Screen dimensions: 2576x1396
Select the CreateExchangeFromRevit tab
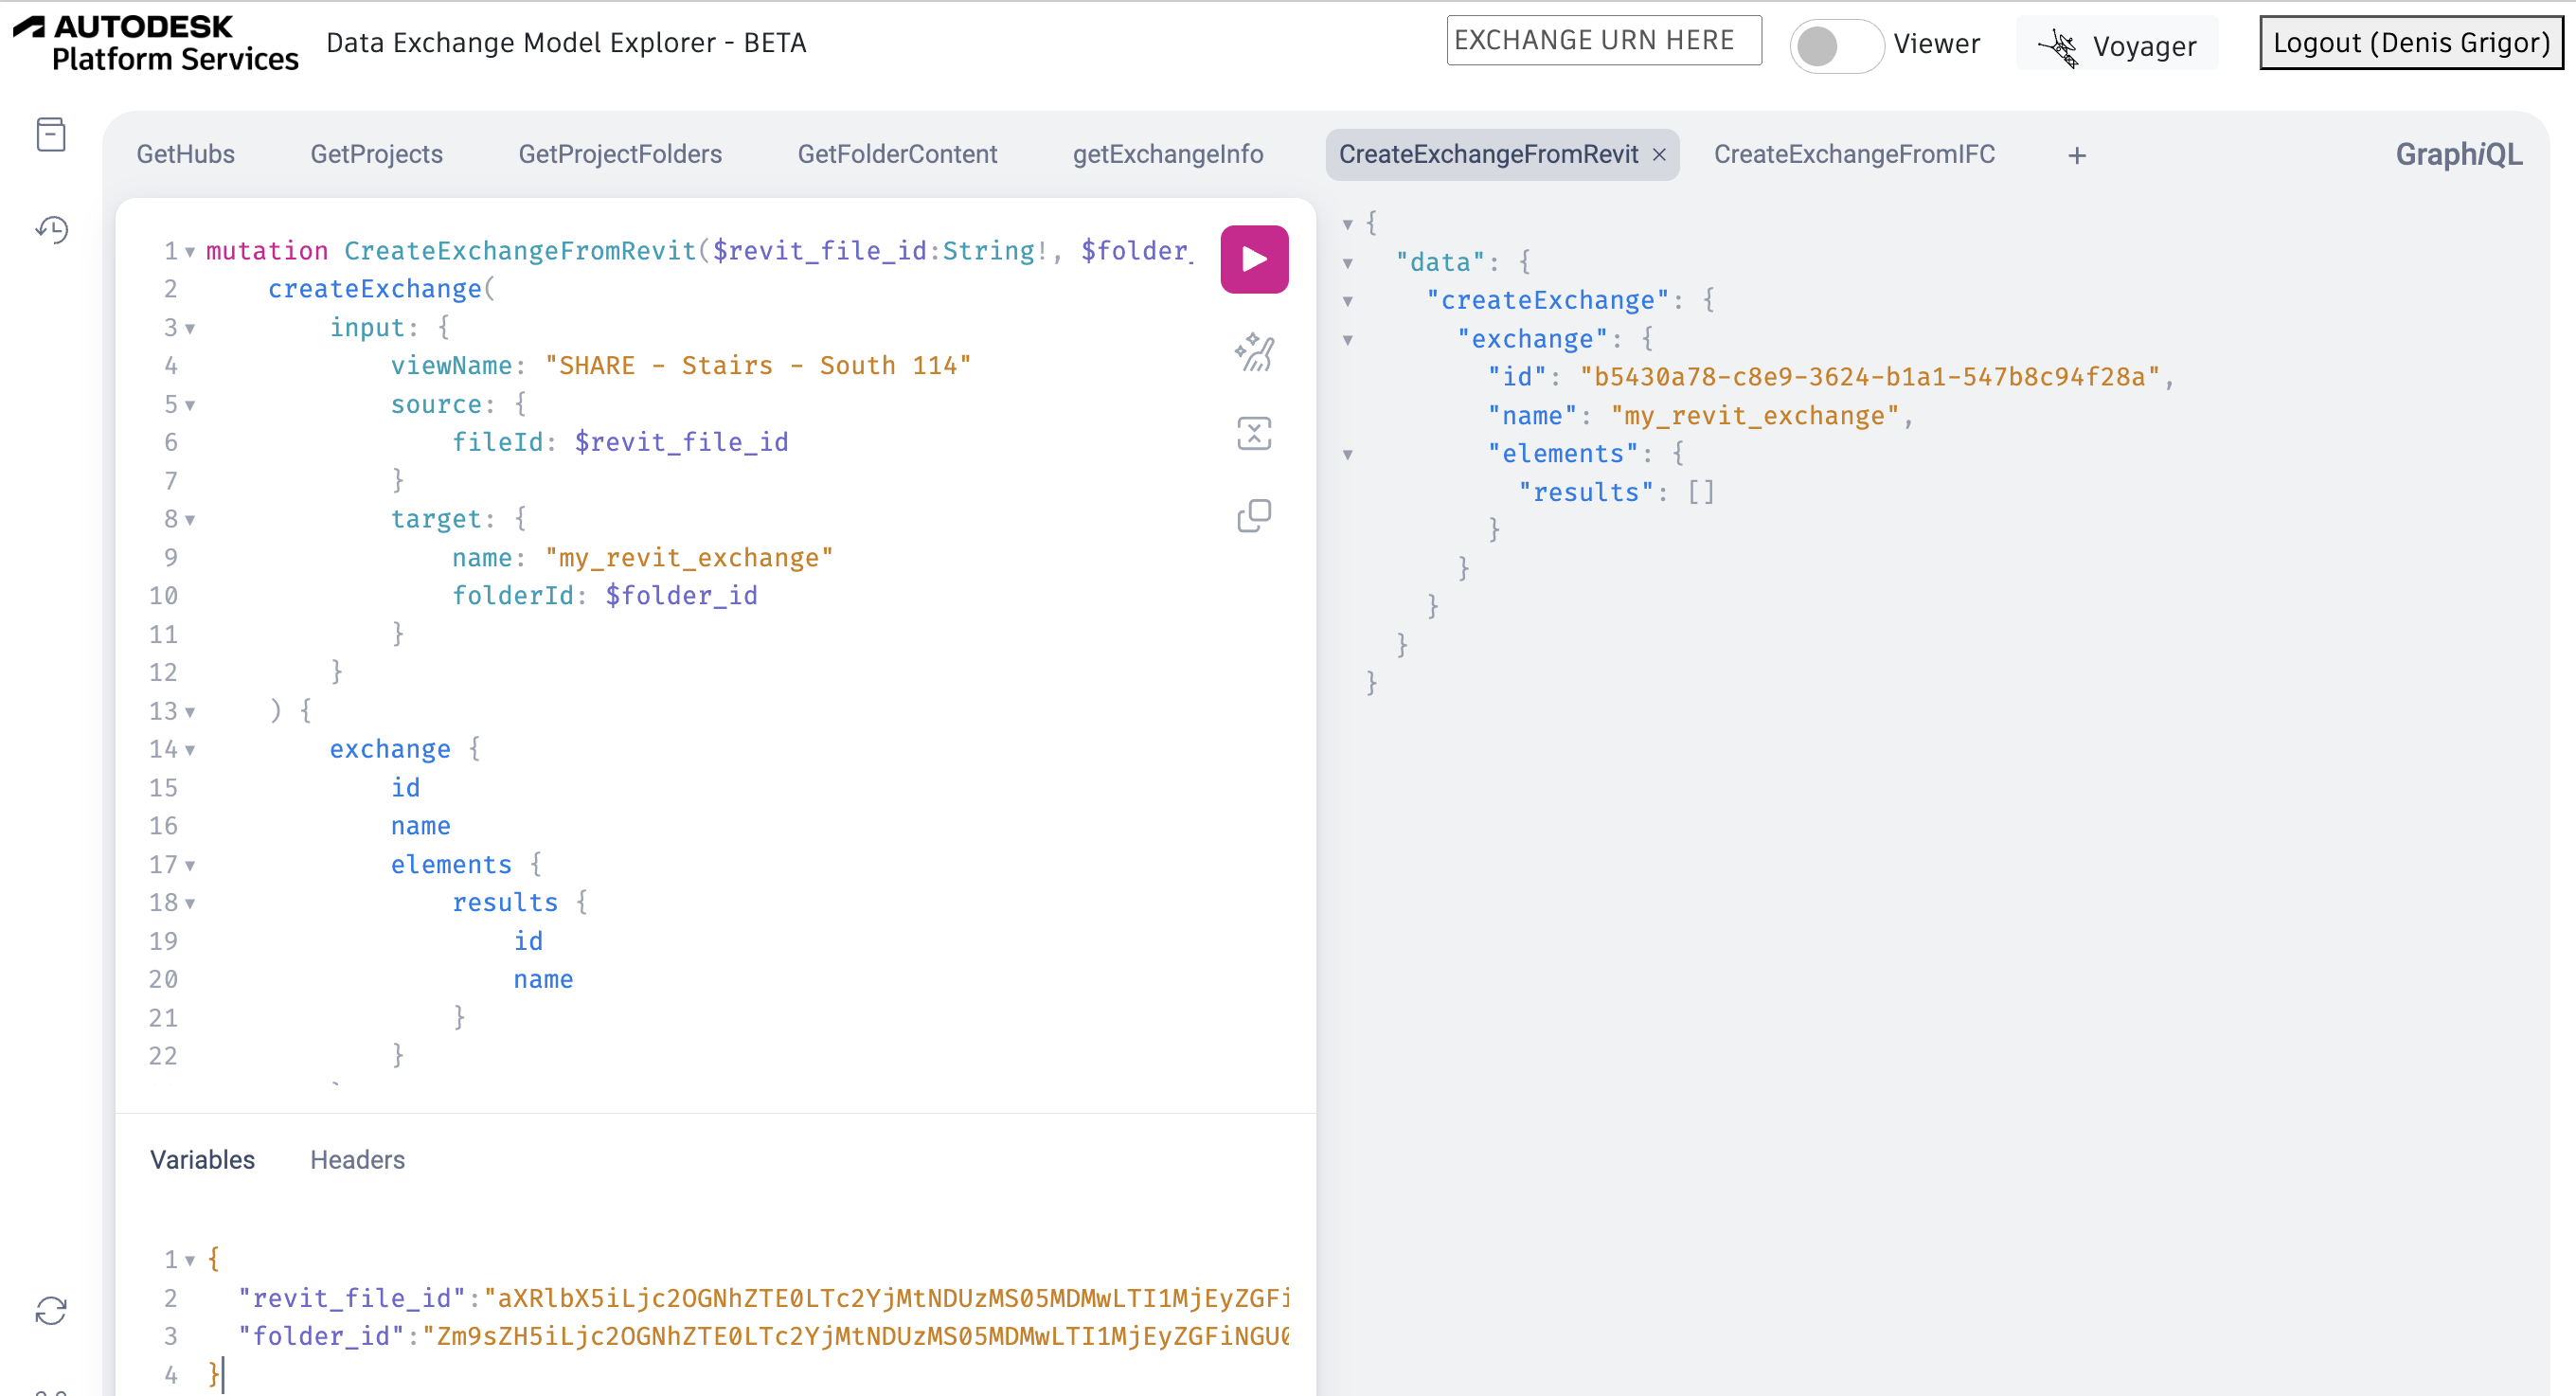(1488, 154)
